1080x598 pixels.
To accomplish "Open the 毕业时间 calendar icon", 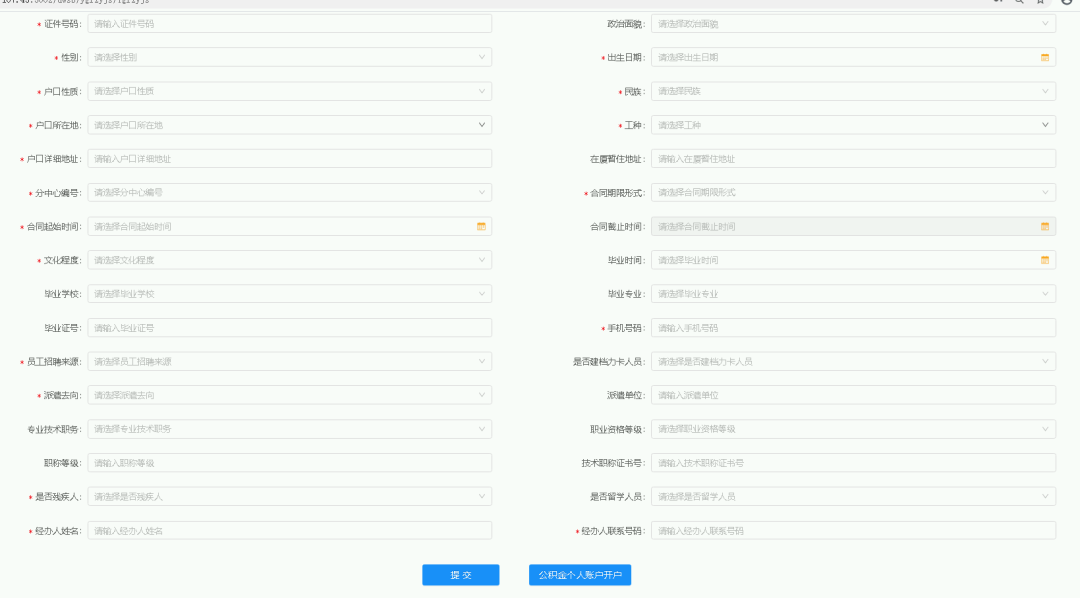I will click(x=1044, y=260).
